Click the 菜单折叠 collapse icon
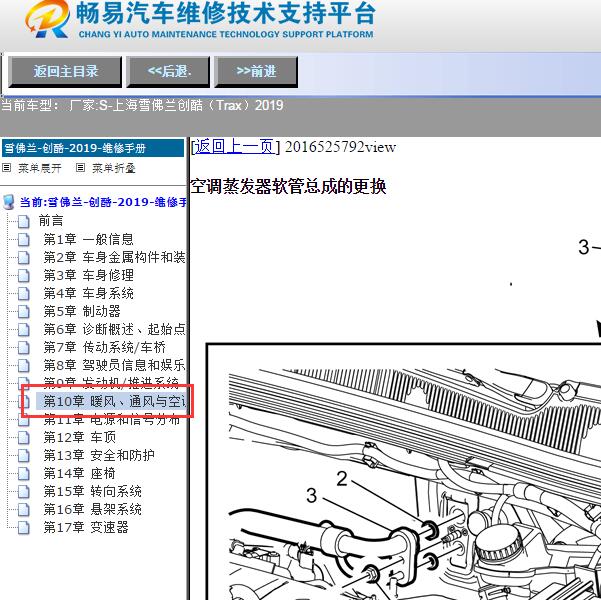Viewport: 601px width, 600px height. pyautogui.click(x=80, y=168)
